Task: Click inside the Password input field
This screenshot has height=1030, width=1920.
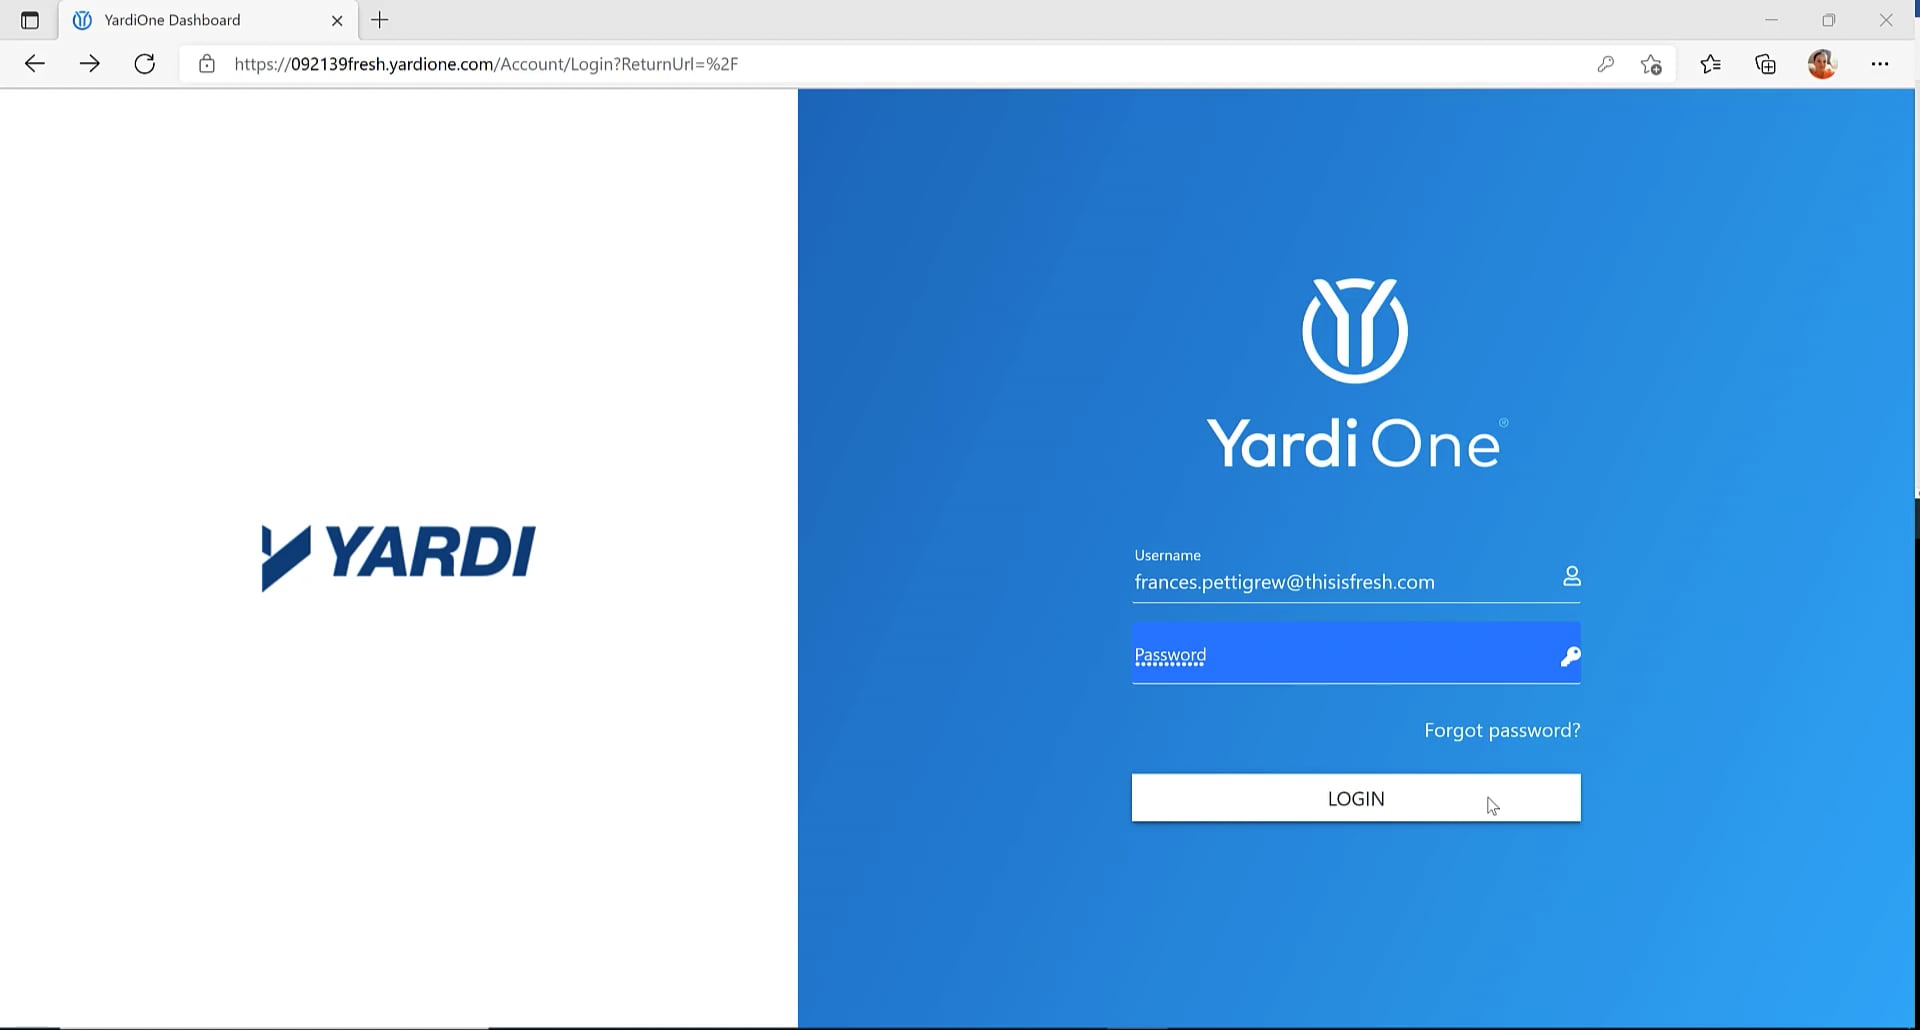Action: [x=1300, y=653]
